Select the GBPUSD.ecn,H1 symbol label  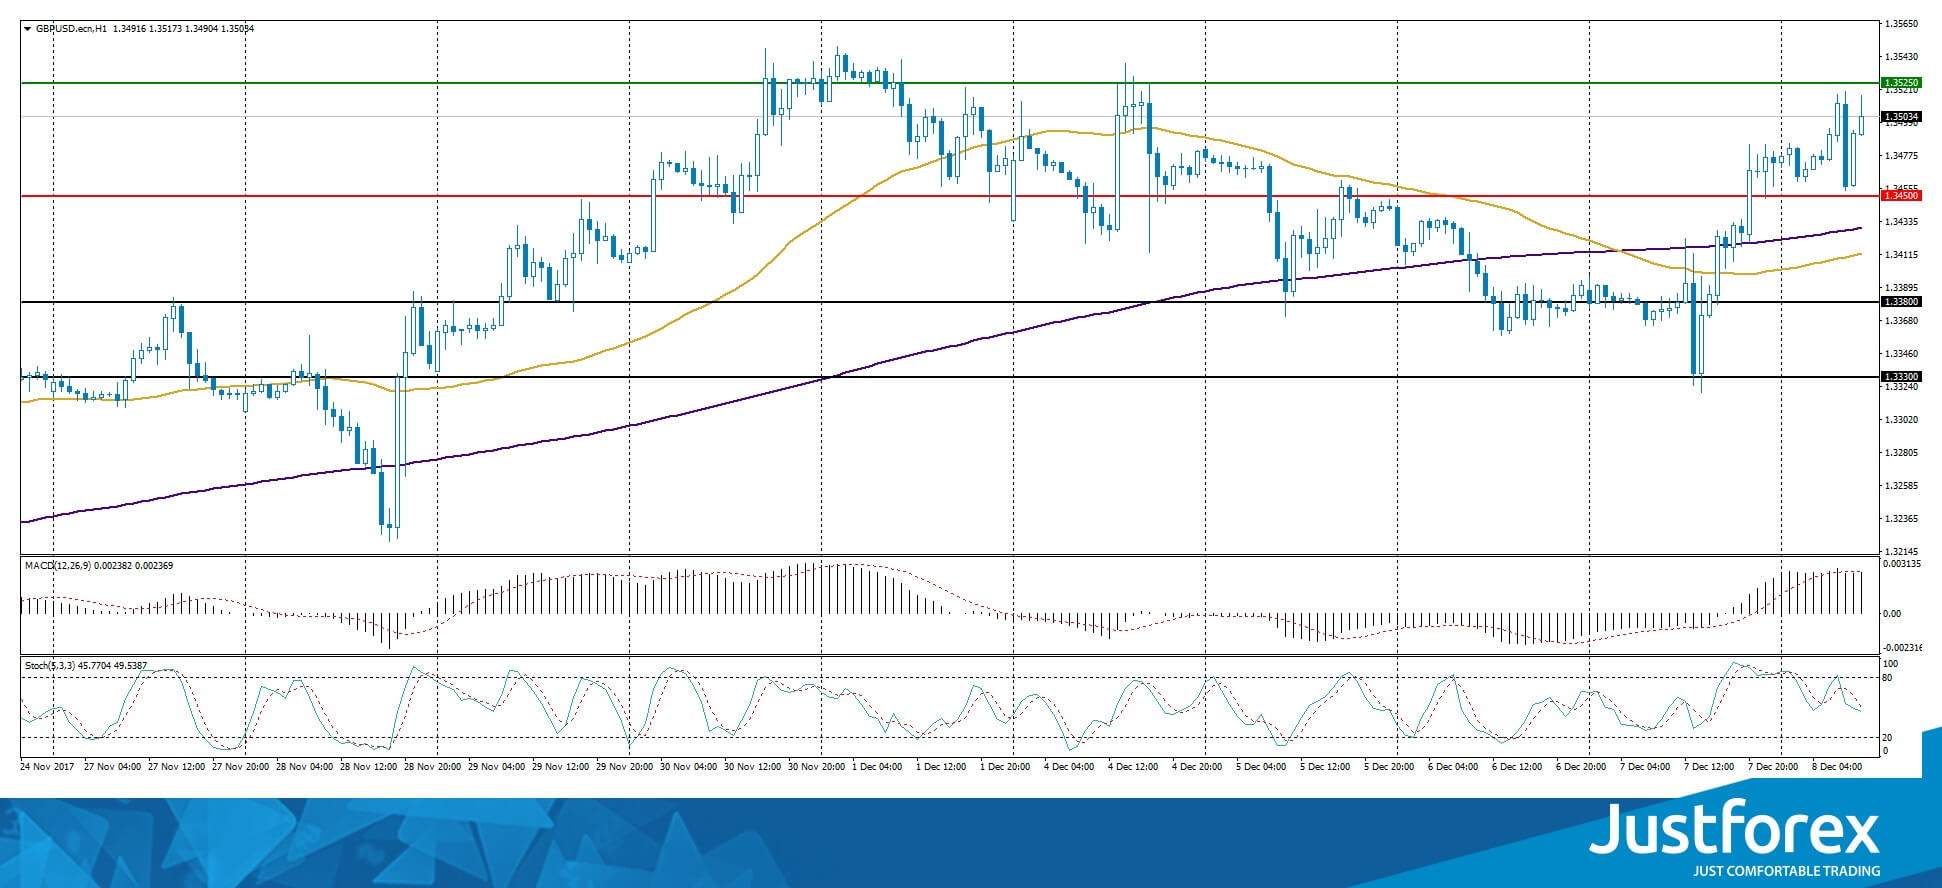[72, 29]
